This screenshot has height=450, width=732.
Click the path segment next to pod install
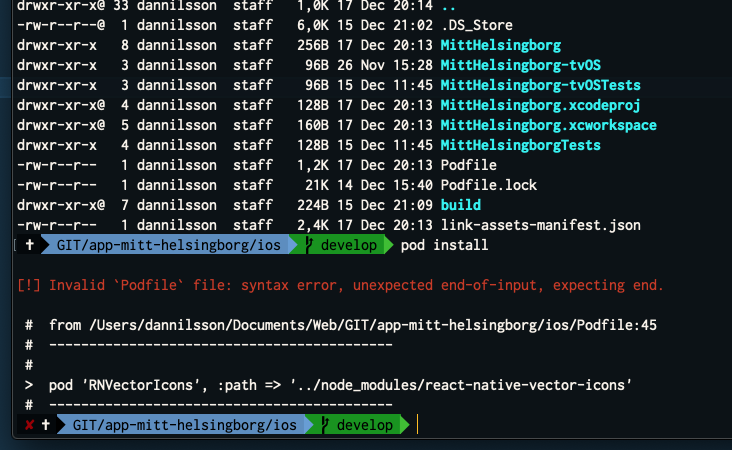169,245
